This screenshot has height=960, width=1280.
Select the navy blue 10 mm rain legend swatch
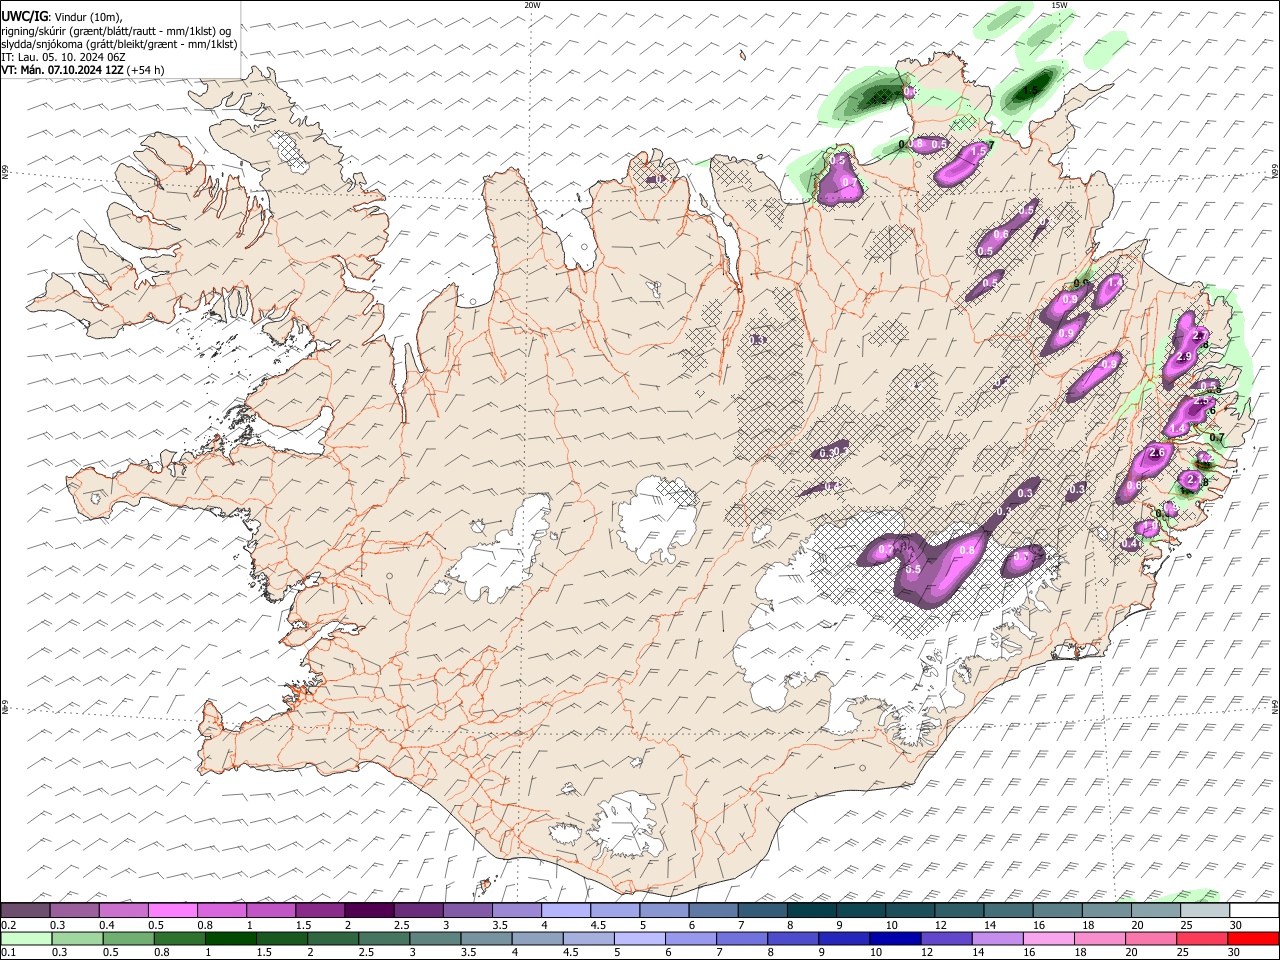(x=893, y=939)
